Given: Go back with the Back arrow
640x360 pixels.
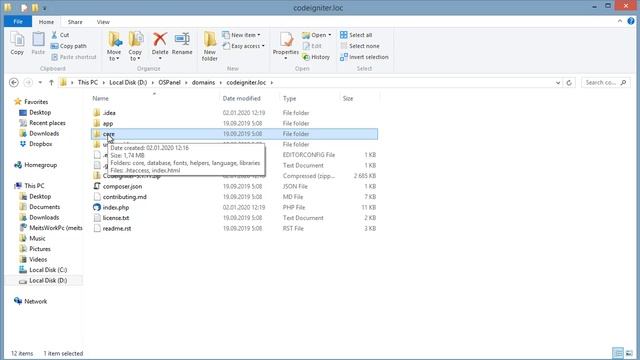Looking at the screenshot, I should coord(13,82).
